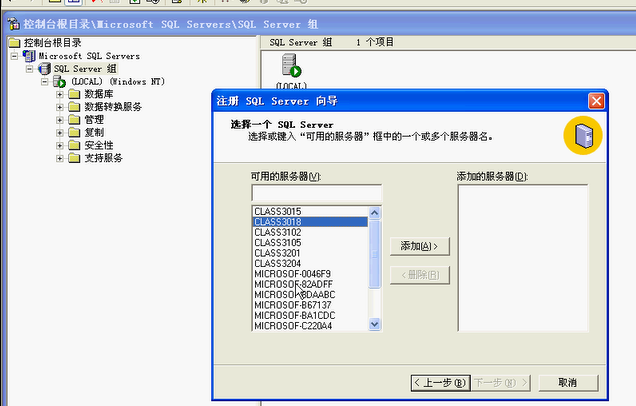The image size is (636, 406).
Task: Click the Microsoft SQL Servers tree icon
Action: 29,56
